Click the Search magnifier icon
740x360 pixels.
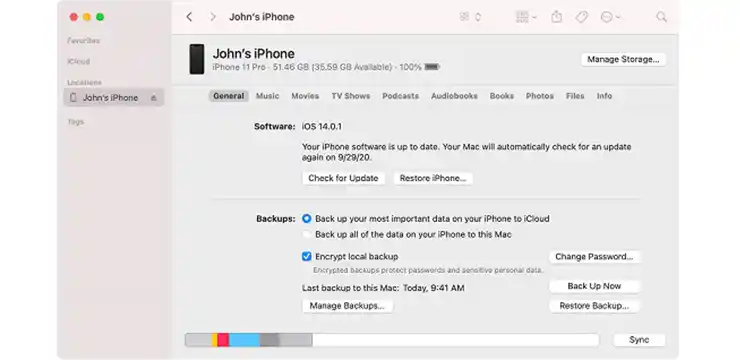[662, 17]
